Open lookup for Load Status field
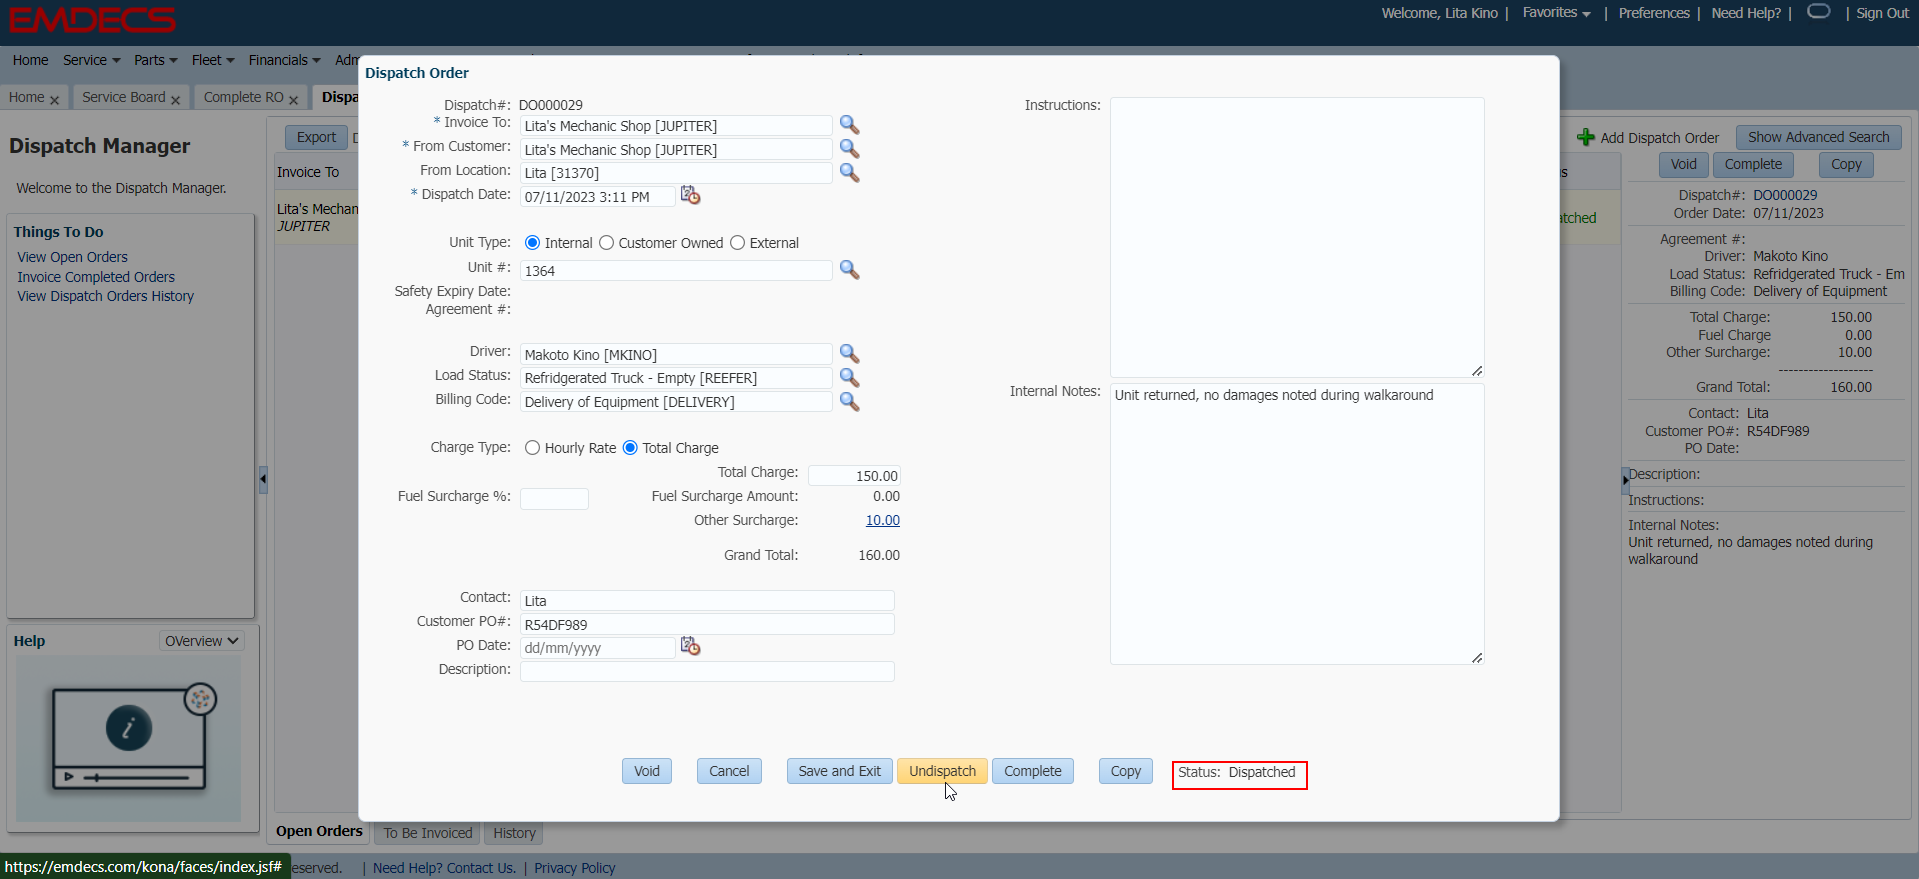The height and width of the screenshot is (879, 1919). tap(849, 377)
